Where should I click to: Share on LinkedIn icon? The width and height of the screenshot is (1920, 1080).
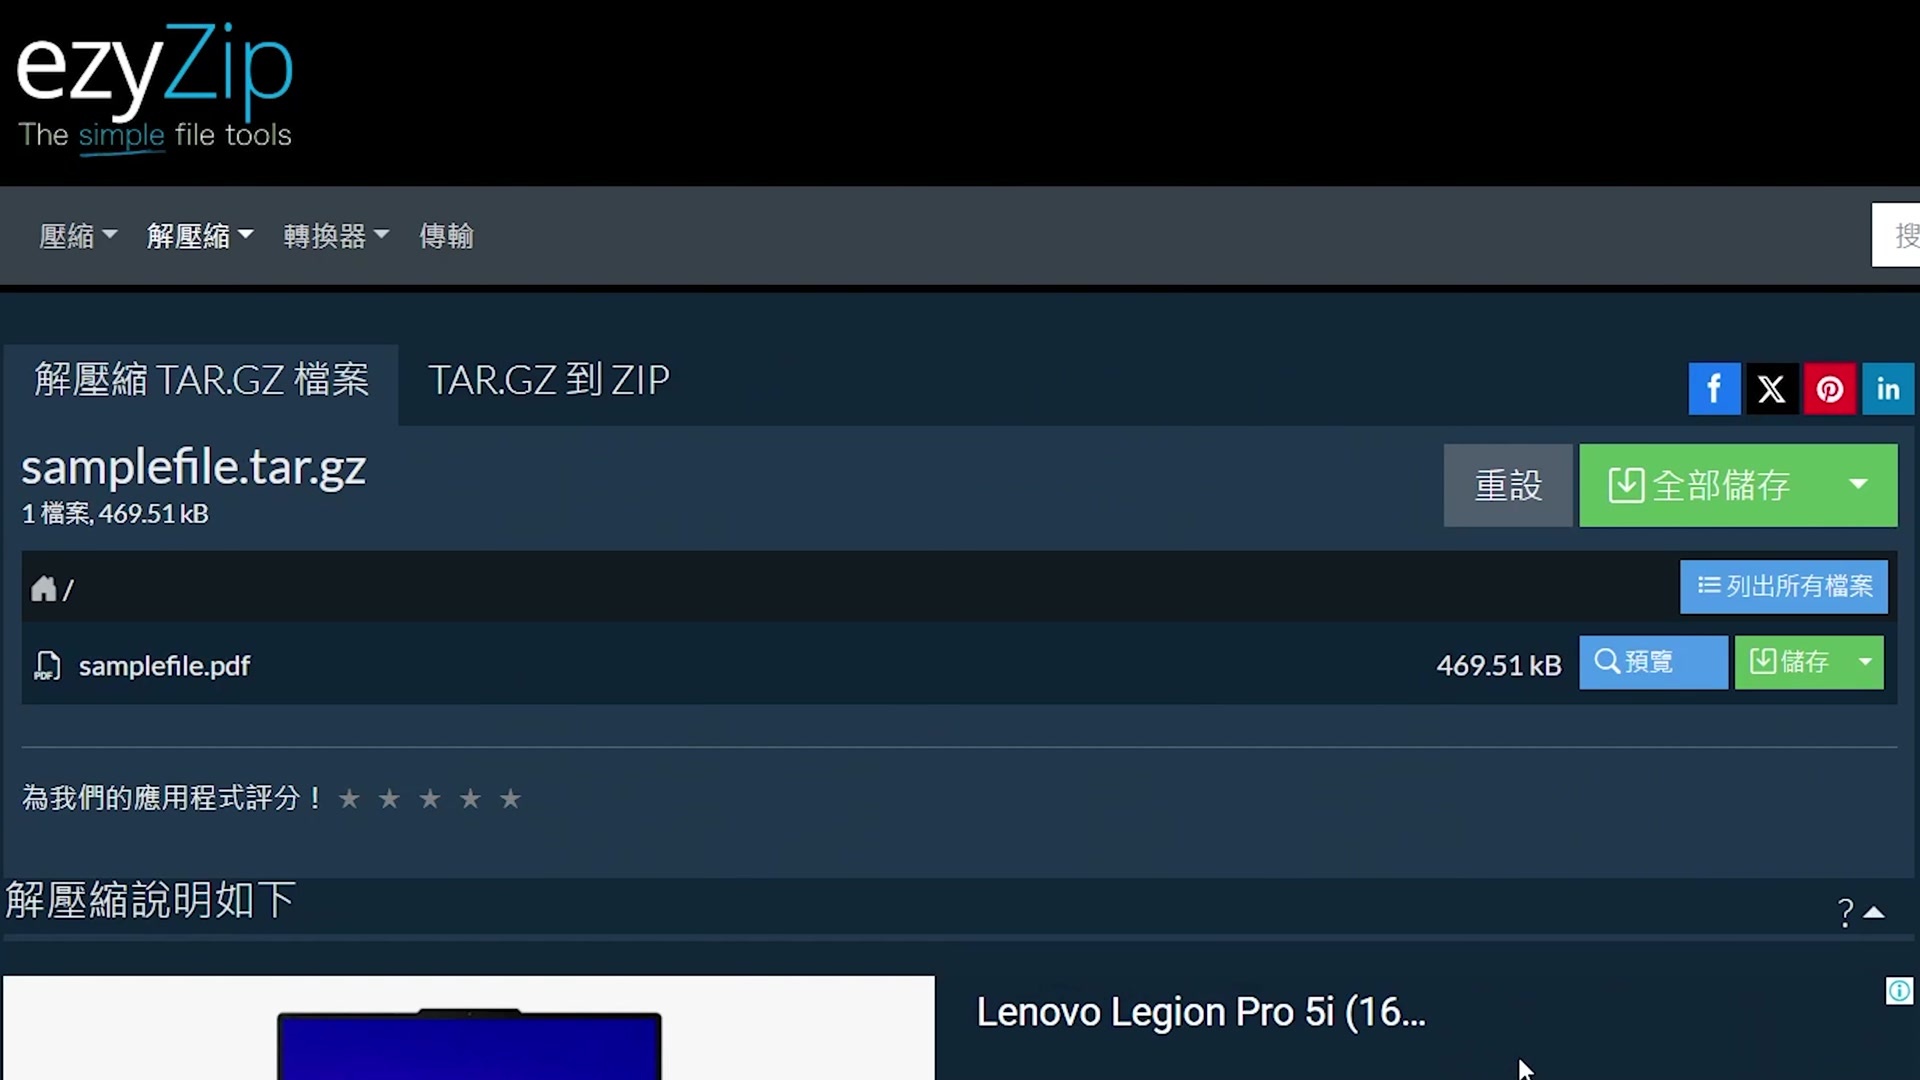(x=1888, y=389)
